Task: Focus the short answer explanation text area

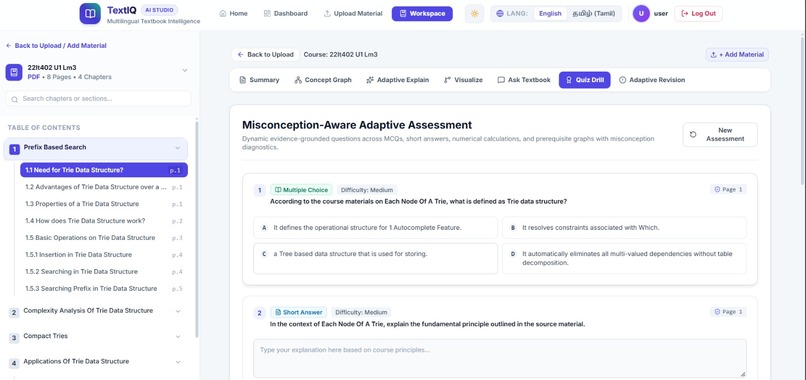Action: pyautogui.click(x=500, y=359)
